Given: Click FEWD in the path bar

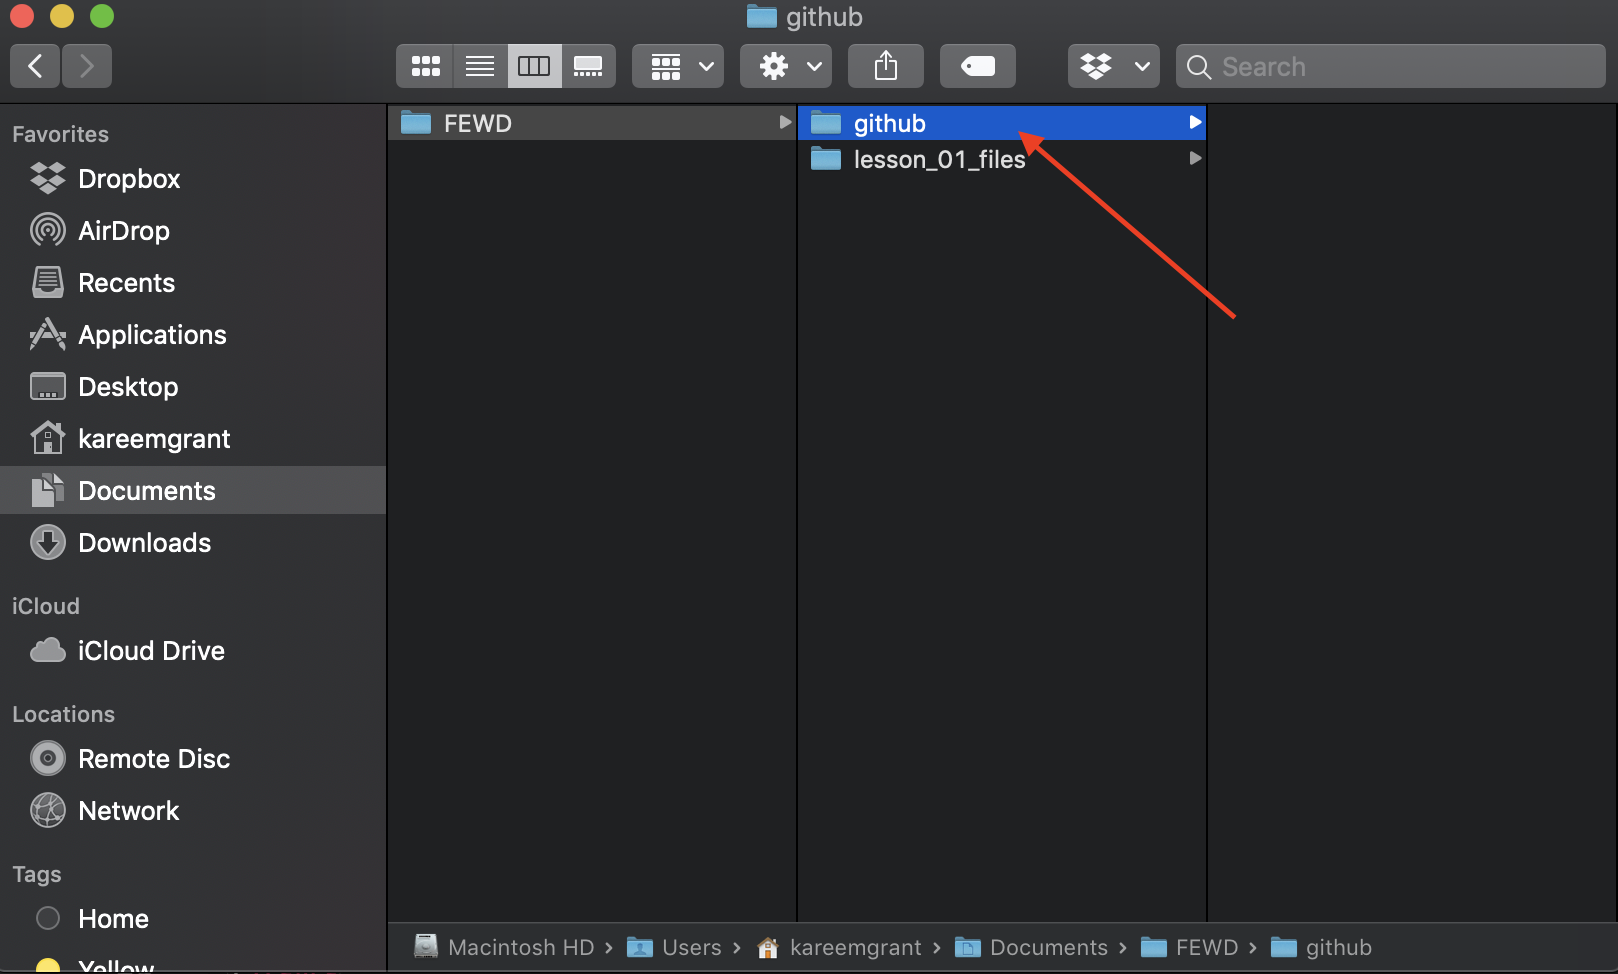Looking at the screenshot, I should pyautogui.click(x=1189, y=947).
